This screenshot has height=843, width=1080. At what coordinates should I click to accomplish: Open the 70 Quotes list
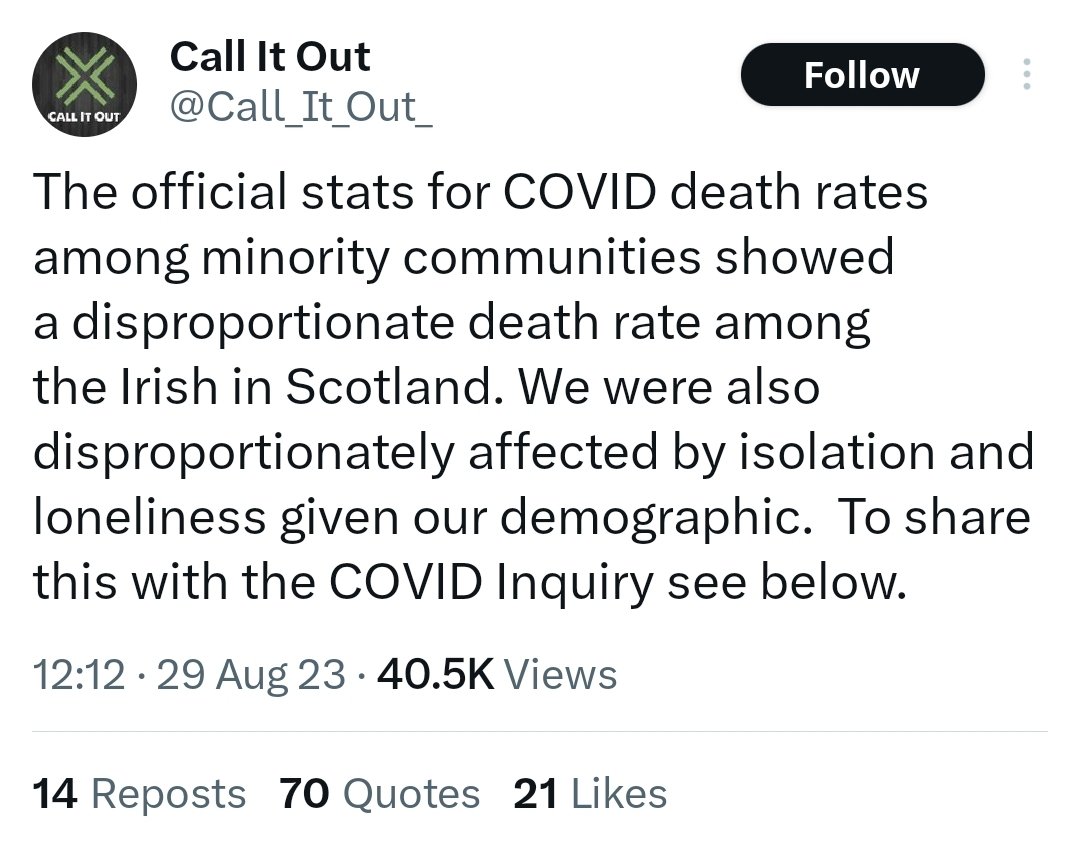pos(380,794)
